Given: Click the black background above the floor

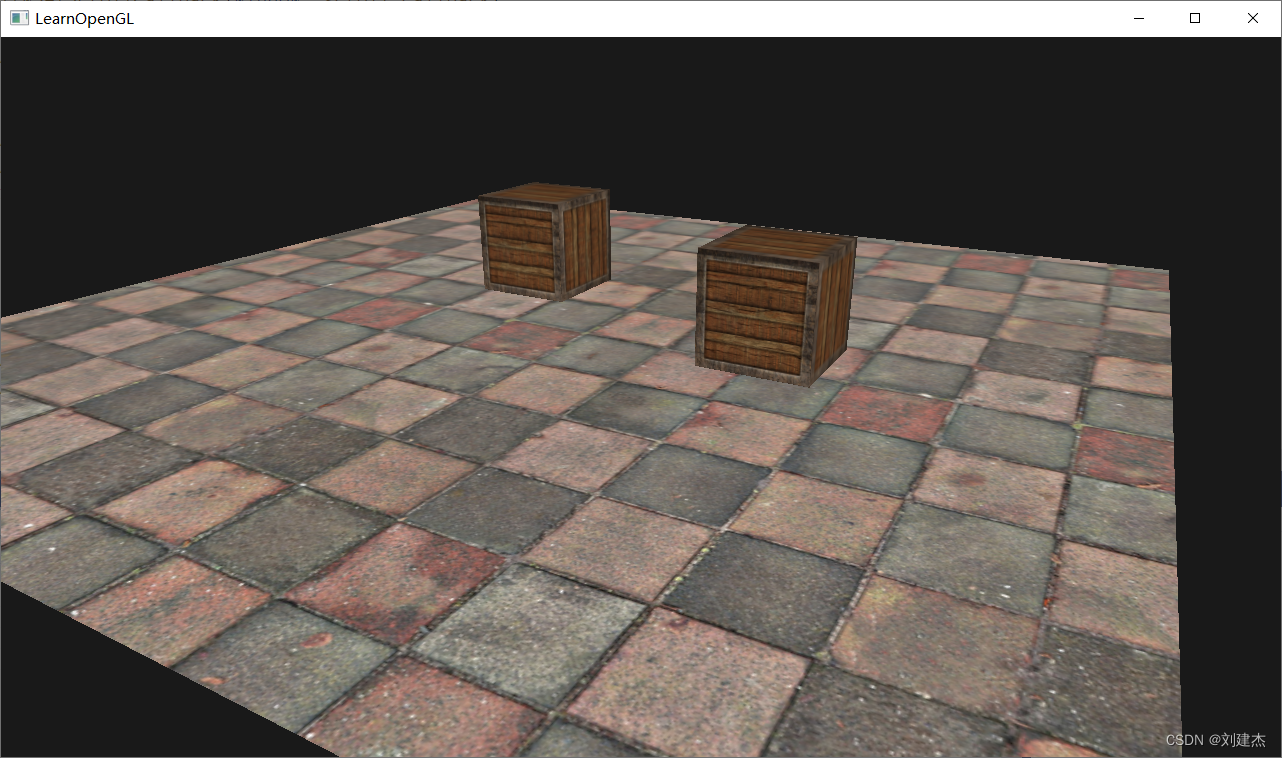Looking at the screenshot, I should [x=640, y=110].
